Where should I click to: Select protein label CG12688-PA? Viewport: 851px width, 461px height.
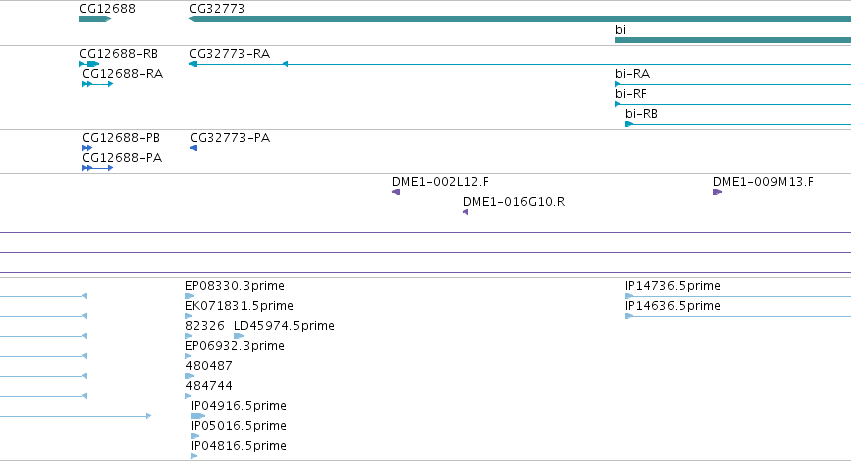coord(122,158)
